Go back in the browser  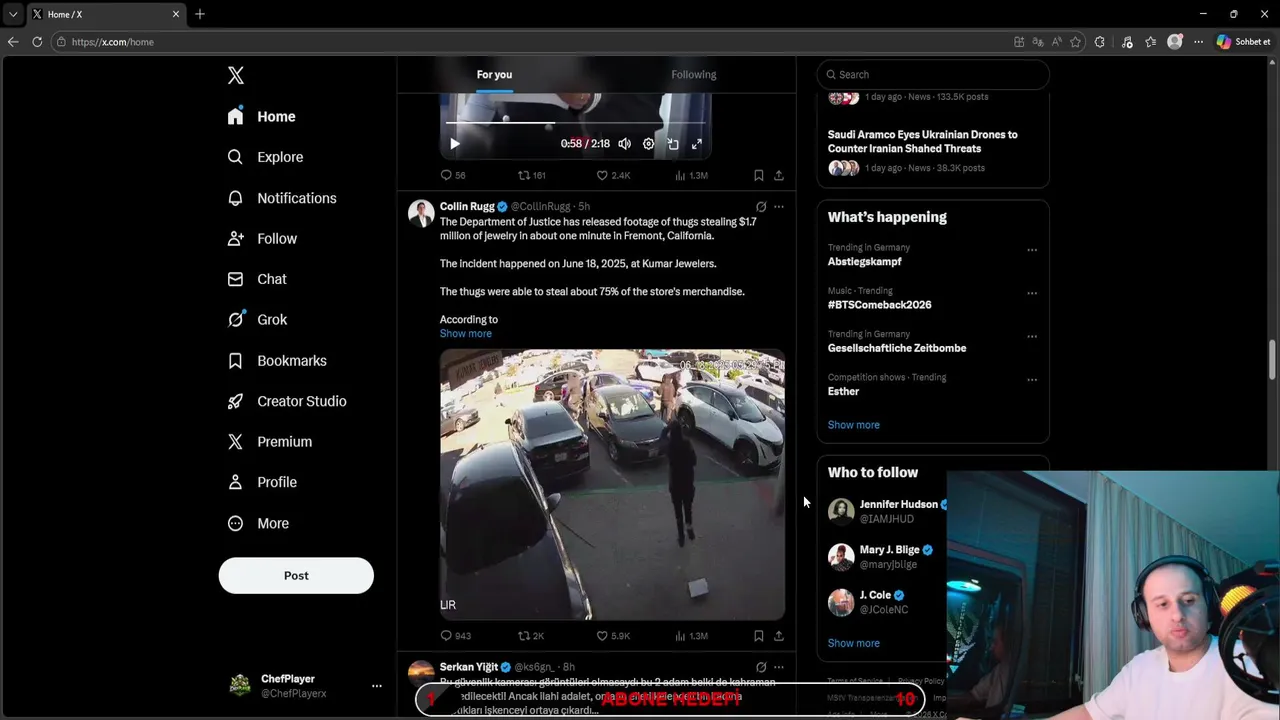(x=13, y=42)
